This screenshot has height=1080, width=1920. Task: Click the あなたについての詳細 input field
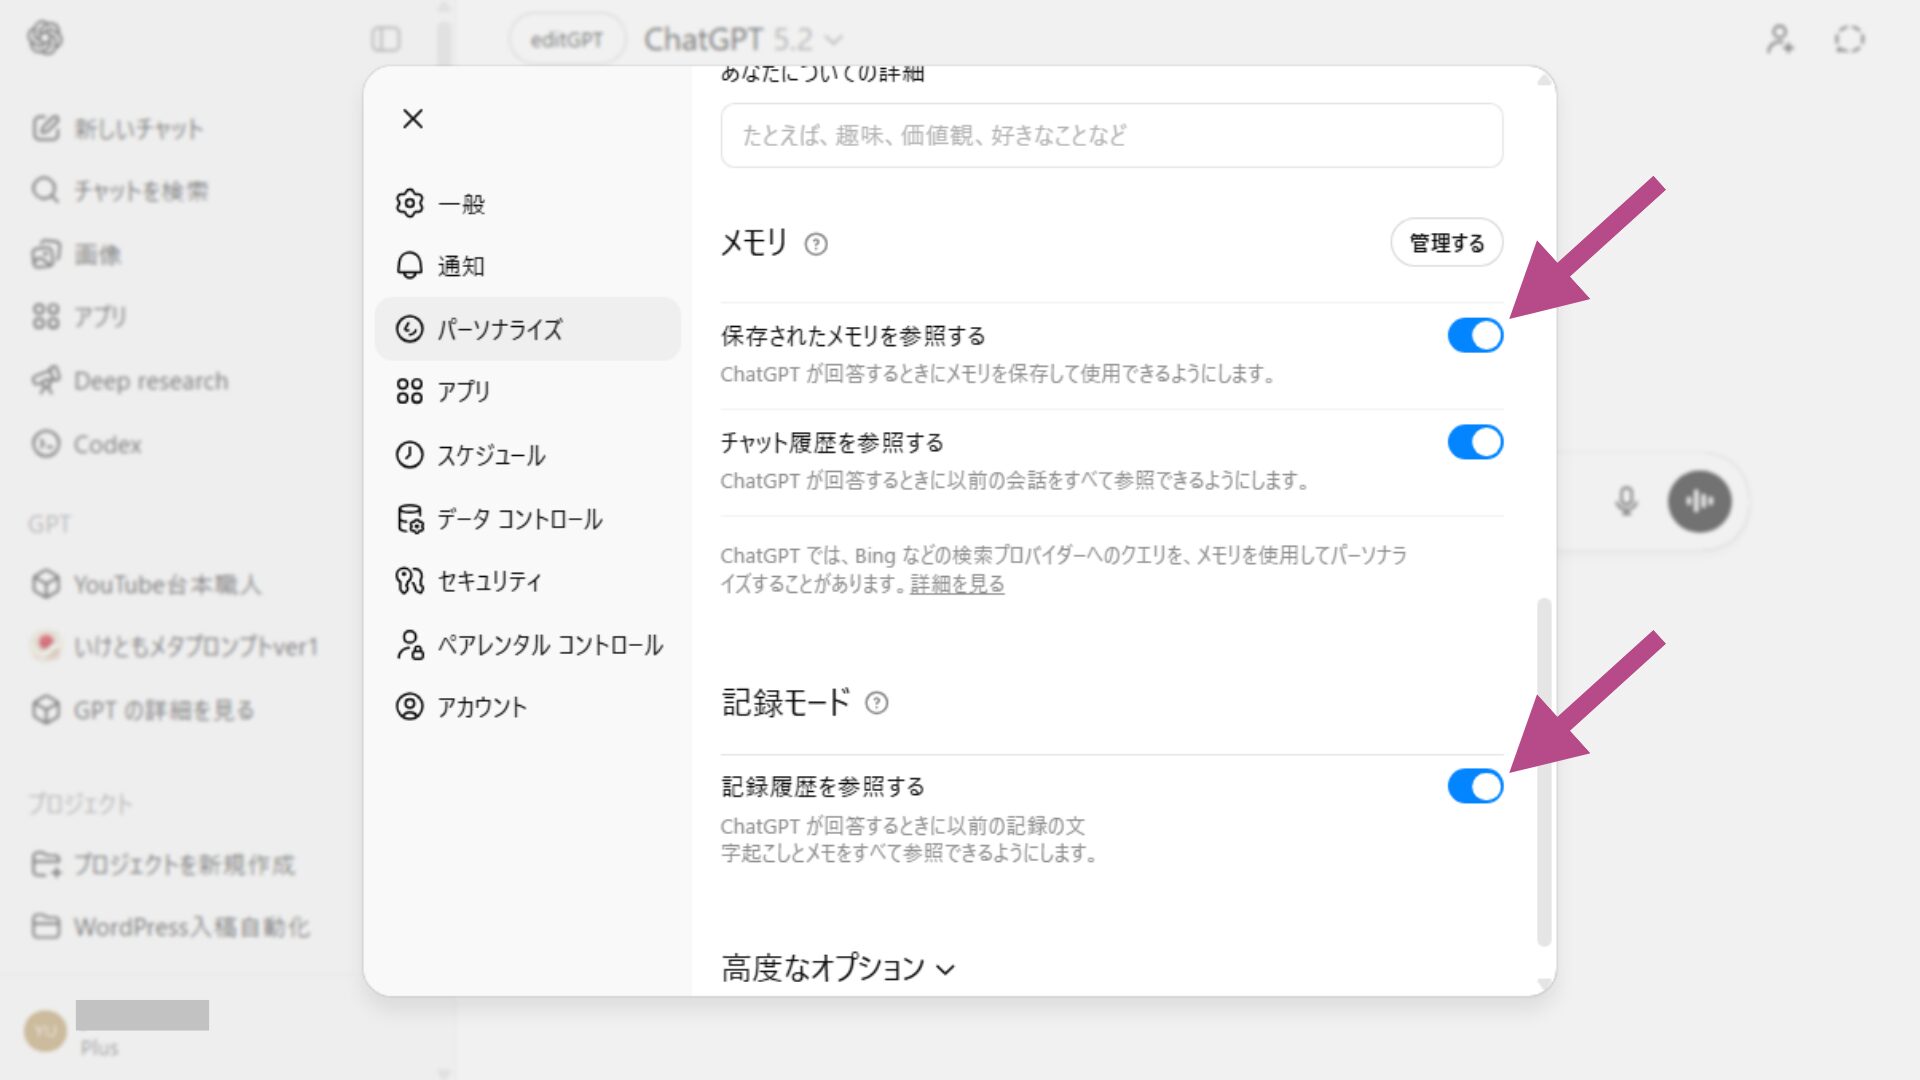coord(1109,135)
